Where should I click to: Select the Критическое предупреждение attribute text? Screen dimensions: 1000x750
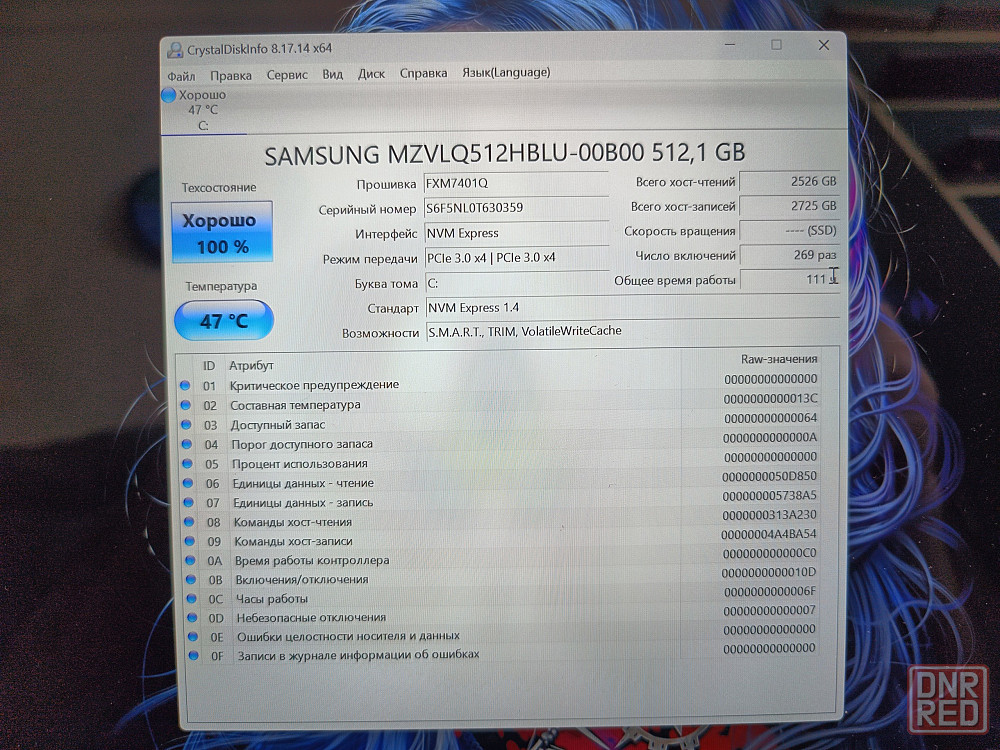tap(314, 385)
